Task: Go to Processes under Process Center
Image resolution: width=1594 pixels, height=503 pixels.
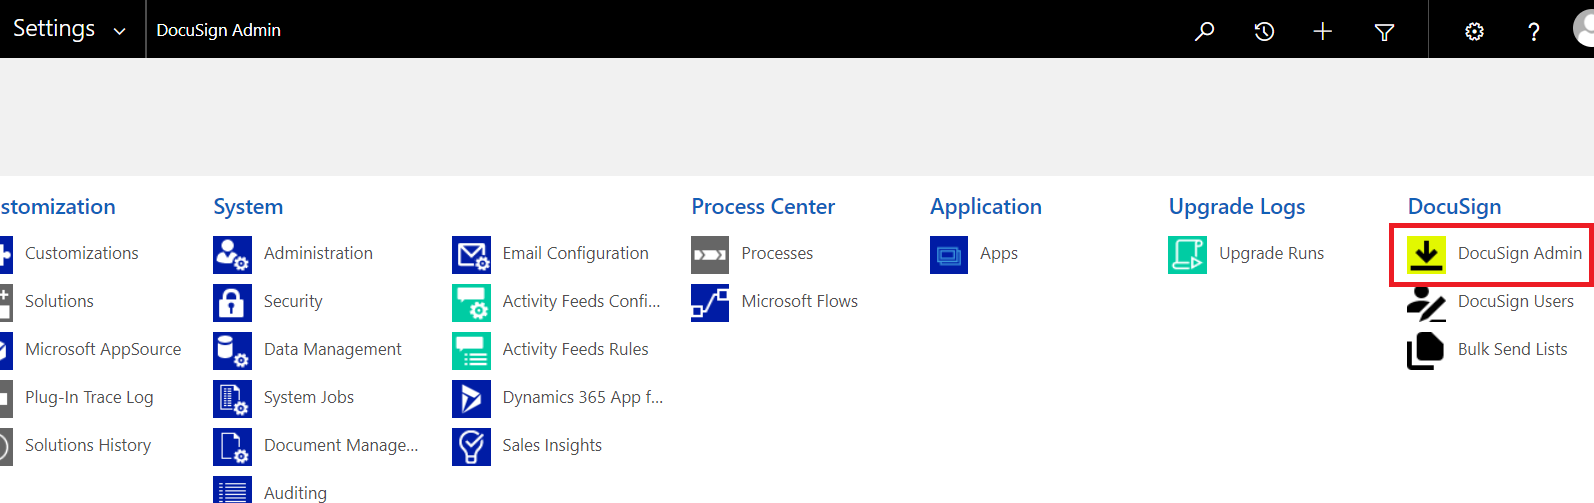Action: pos(777,253)
